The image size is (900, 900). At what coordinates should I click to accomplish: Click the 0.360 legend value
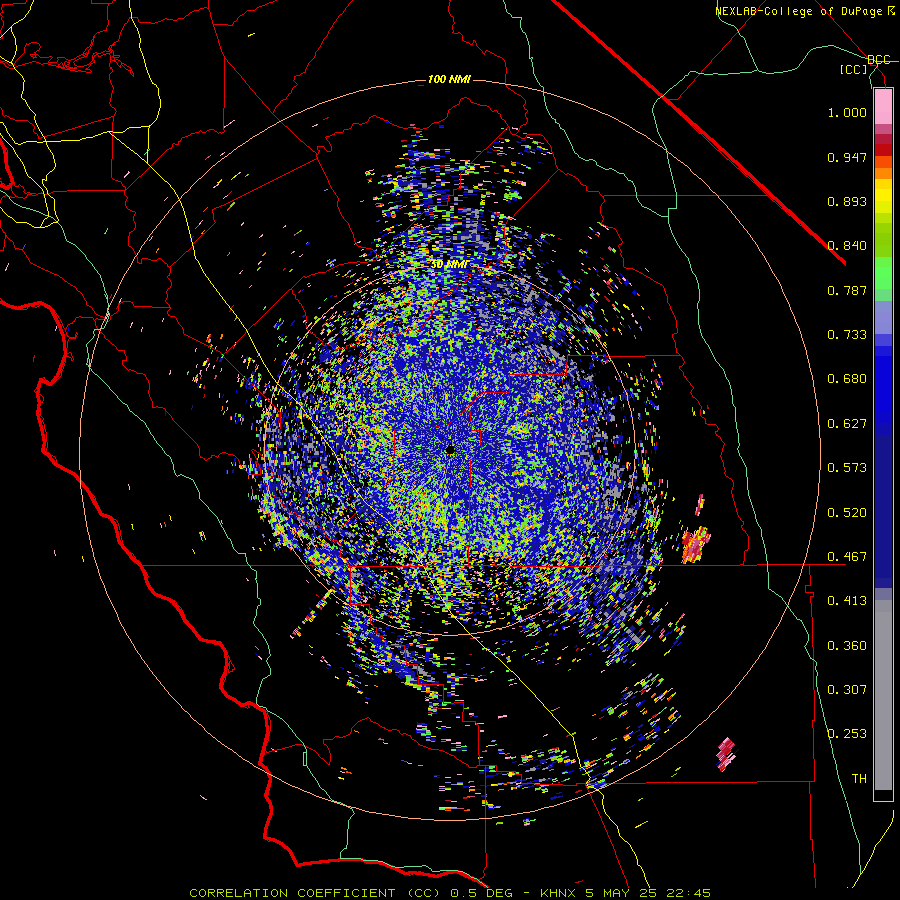847,646
